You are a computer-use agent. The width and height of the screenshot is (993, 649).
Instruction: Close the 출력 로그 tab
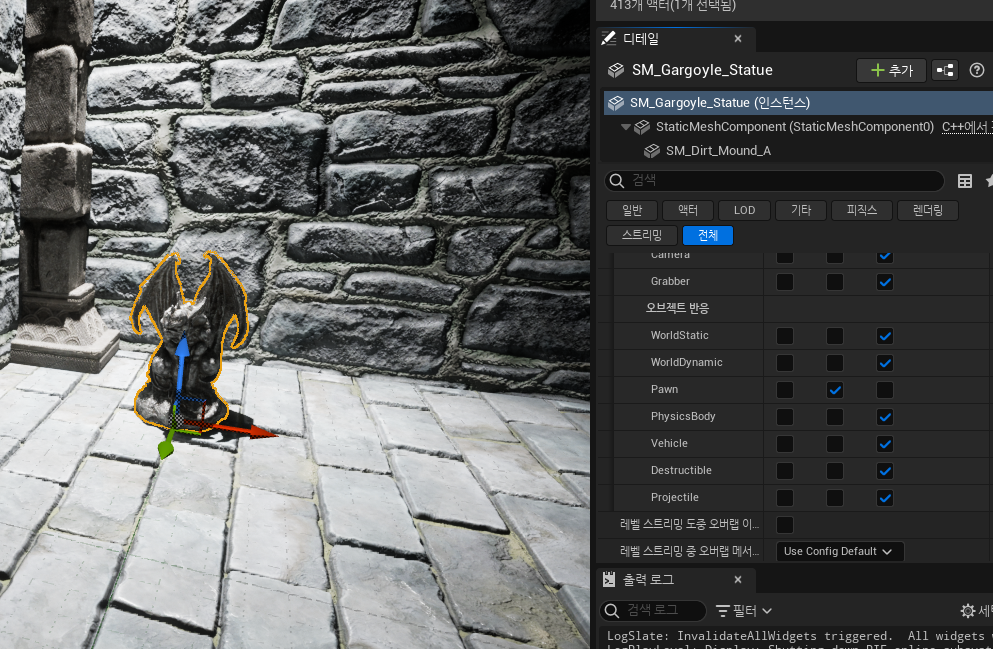coord(738,579)
